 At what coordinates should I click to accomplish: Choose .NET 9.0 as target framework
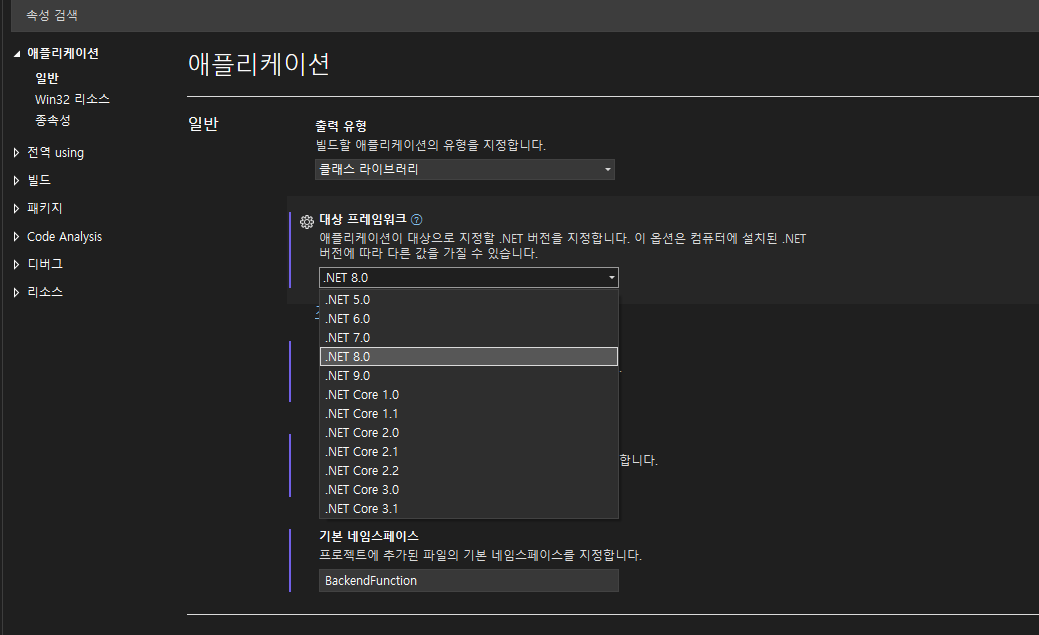(468, 376)
